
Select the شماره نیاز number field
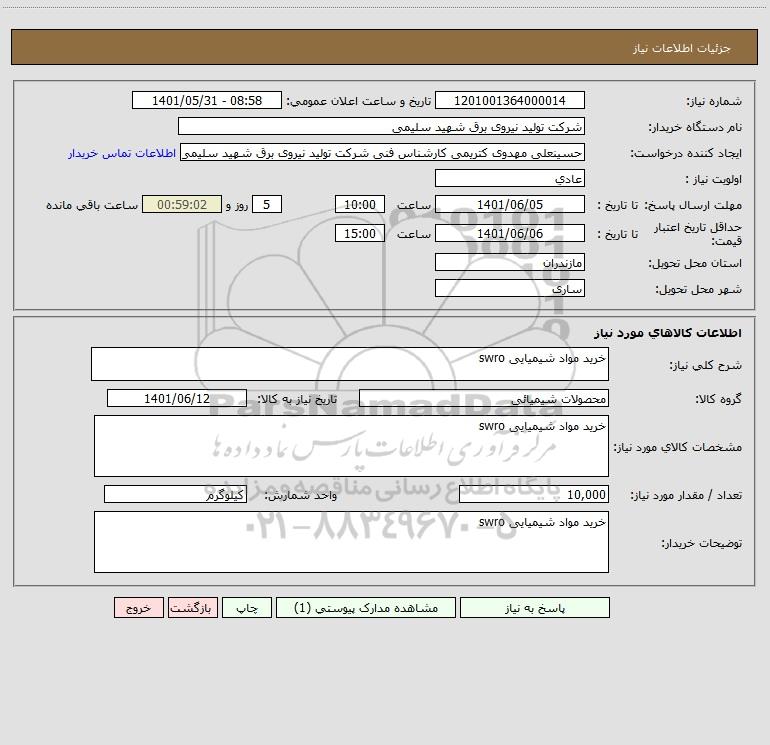tap(510, 100)
